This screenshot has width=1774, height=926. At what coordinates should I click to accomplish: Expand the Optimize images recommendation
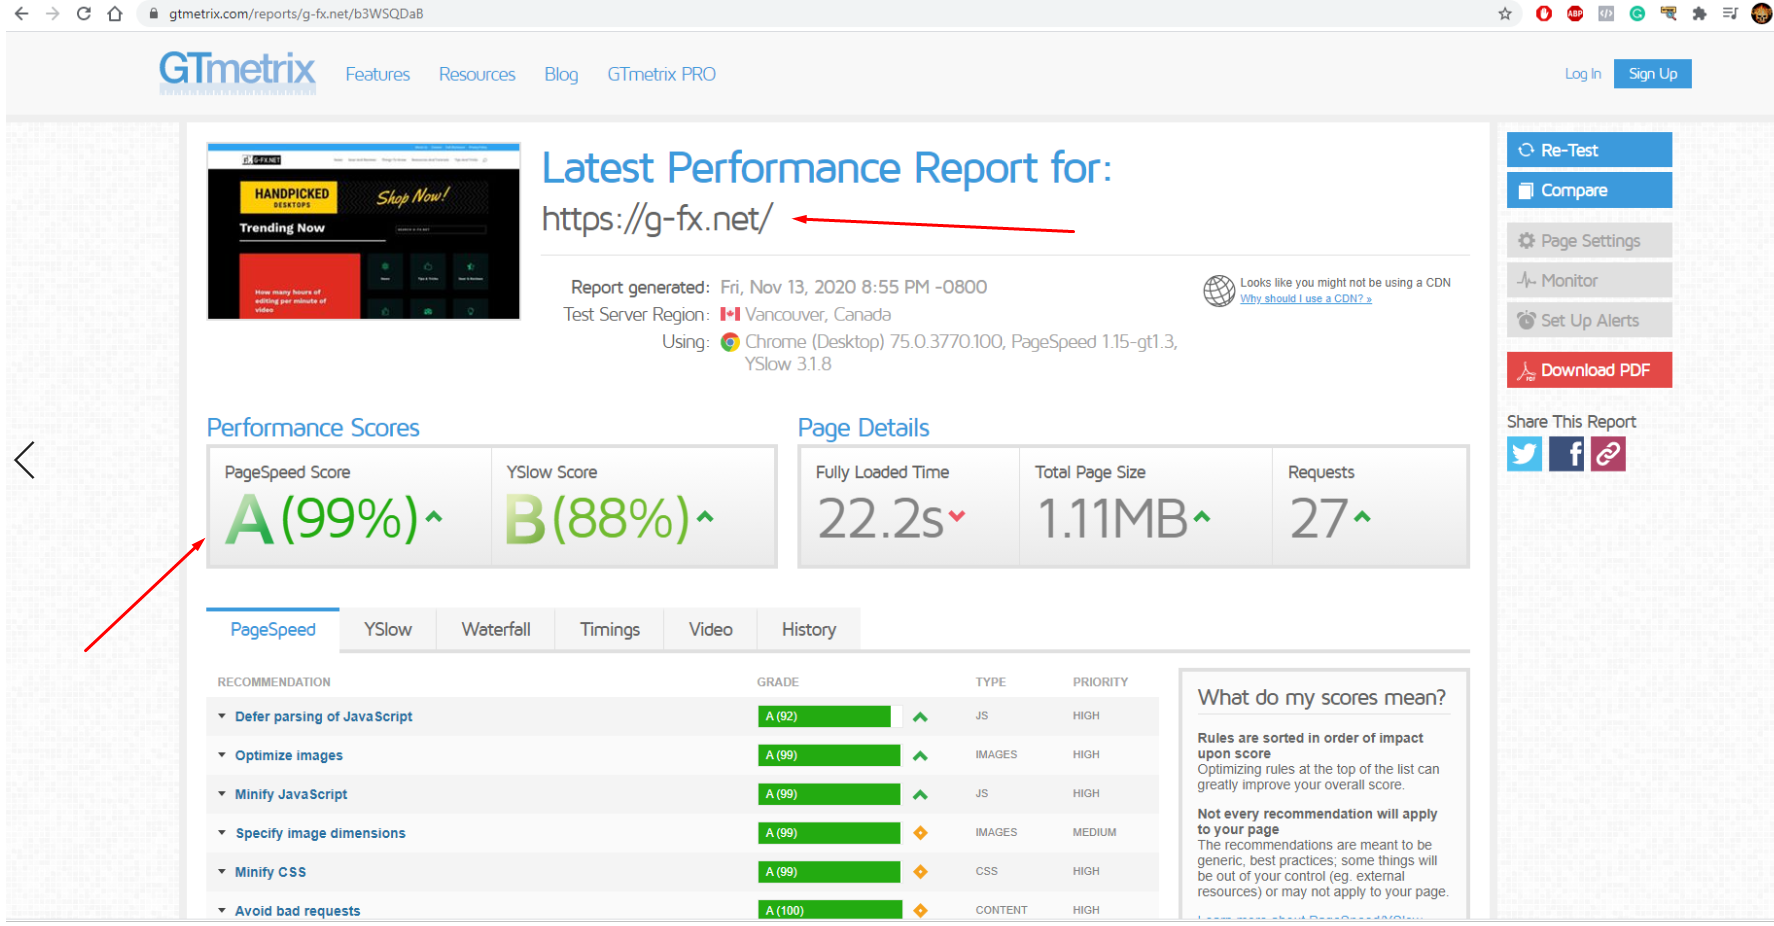pos(288,756)
